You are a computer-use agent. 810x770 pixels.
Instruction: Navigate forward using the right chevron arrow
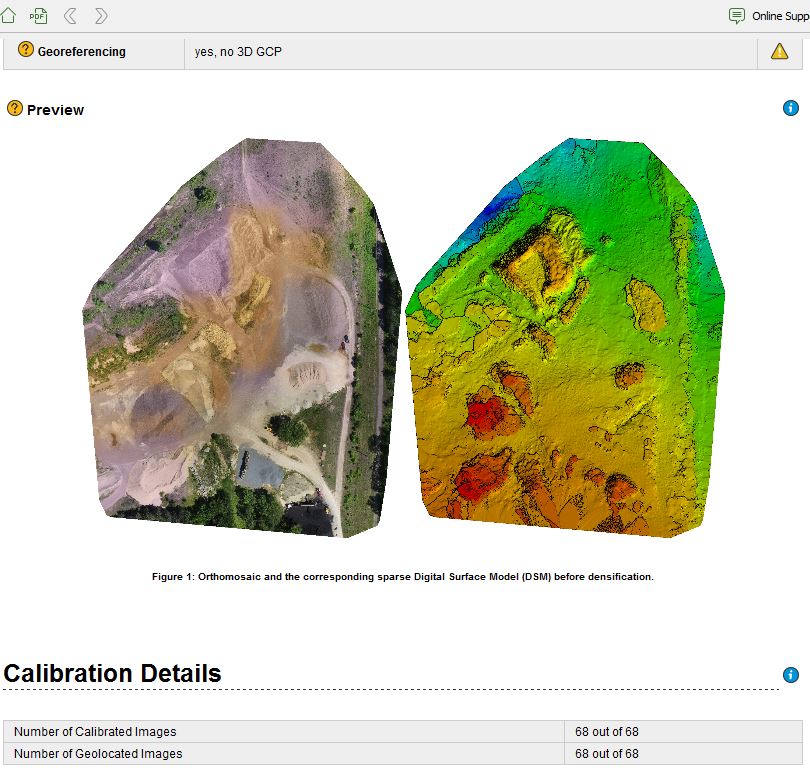[98, 15]
